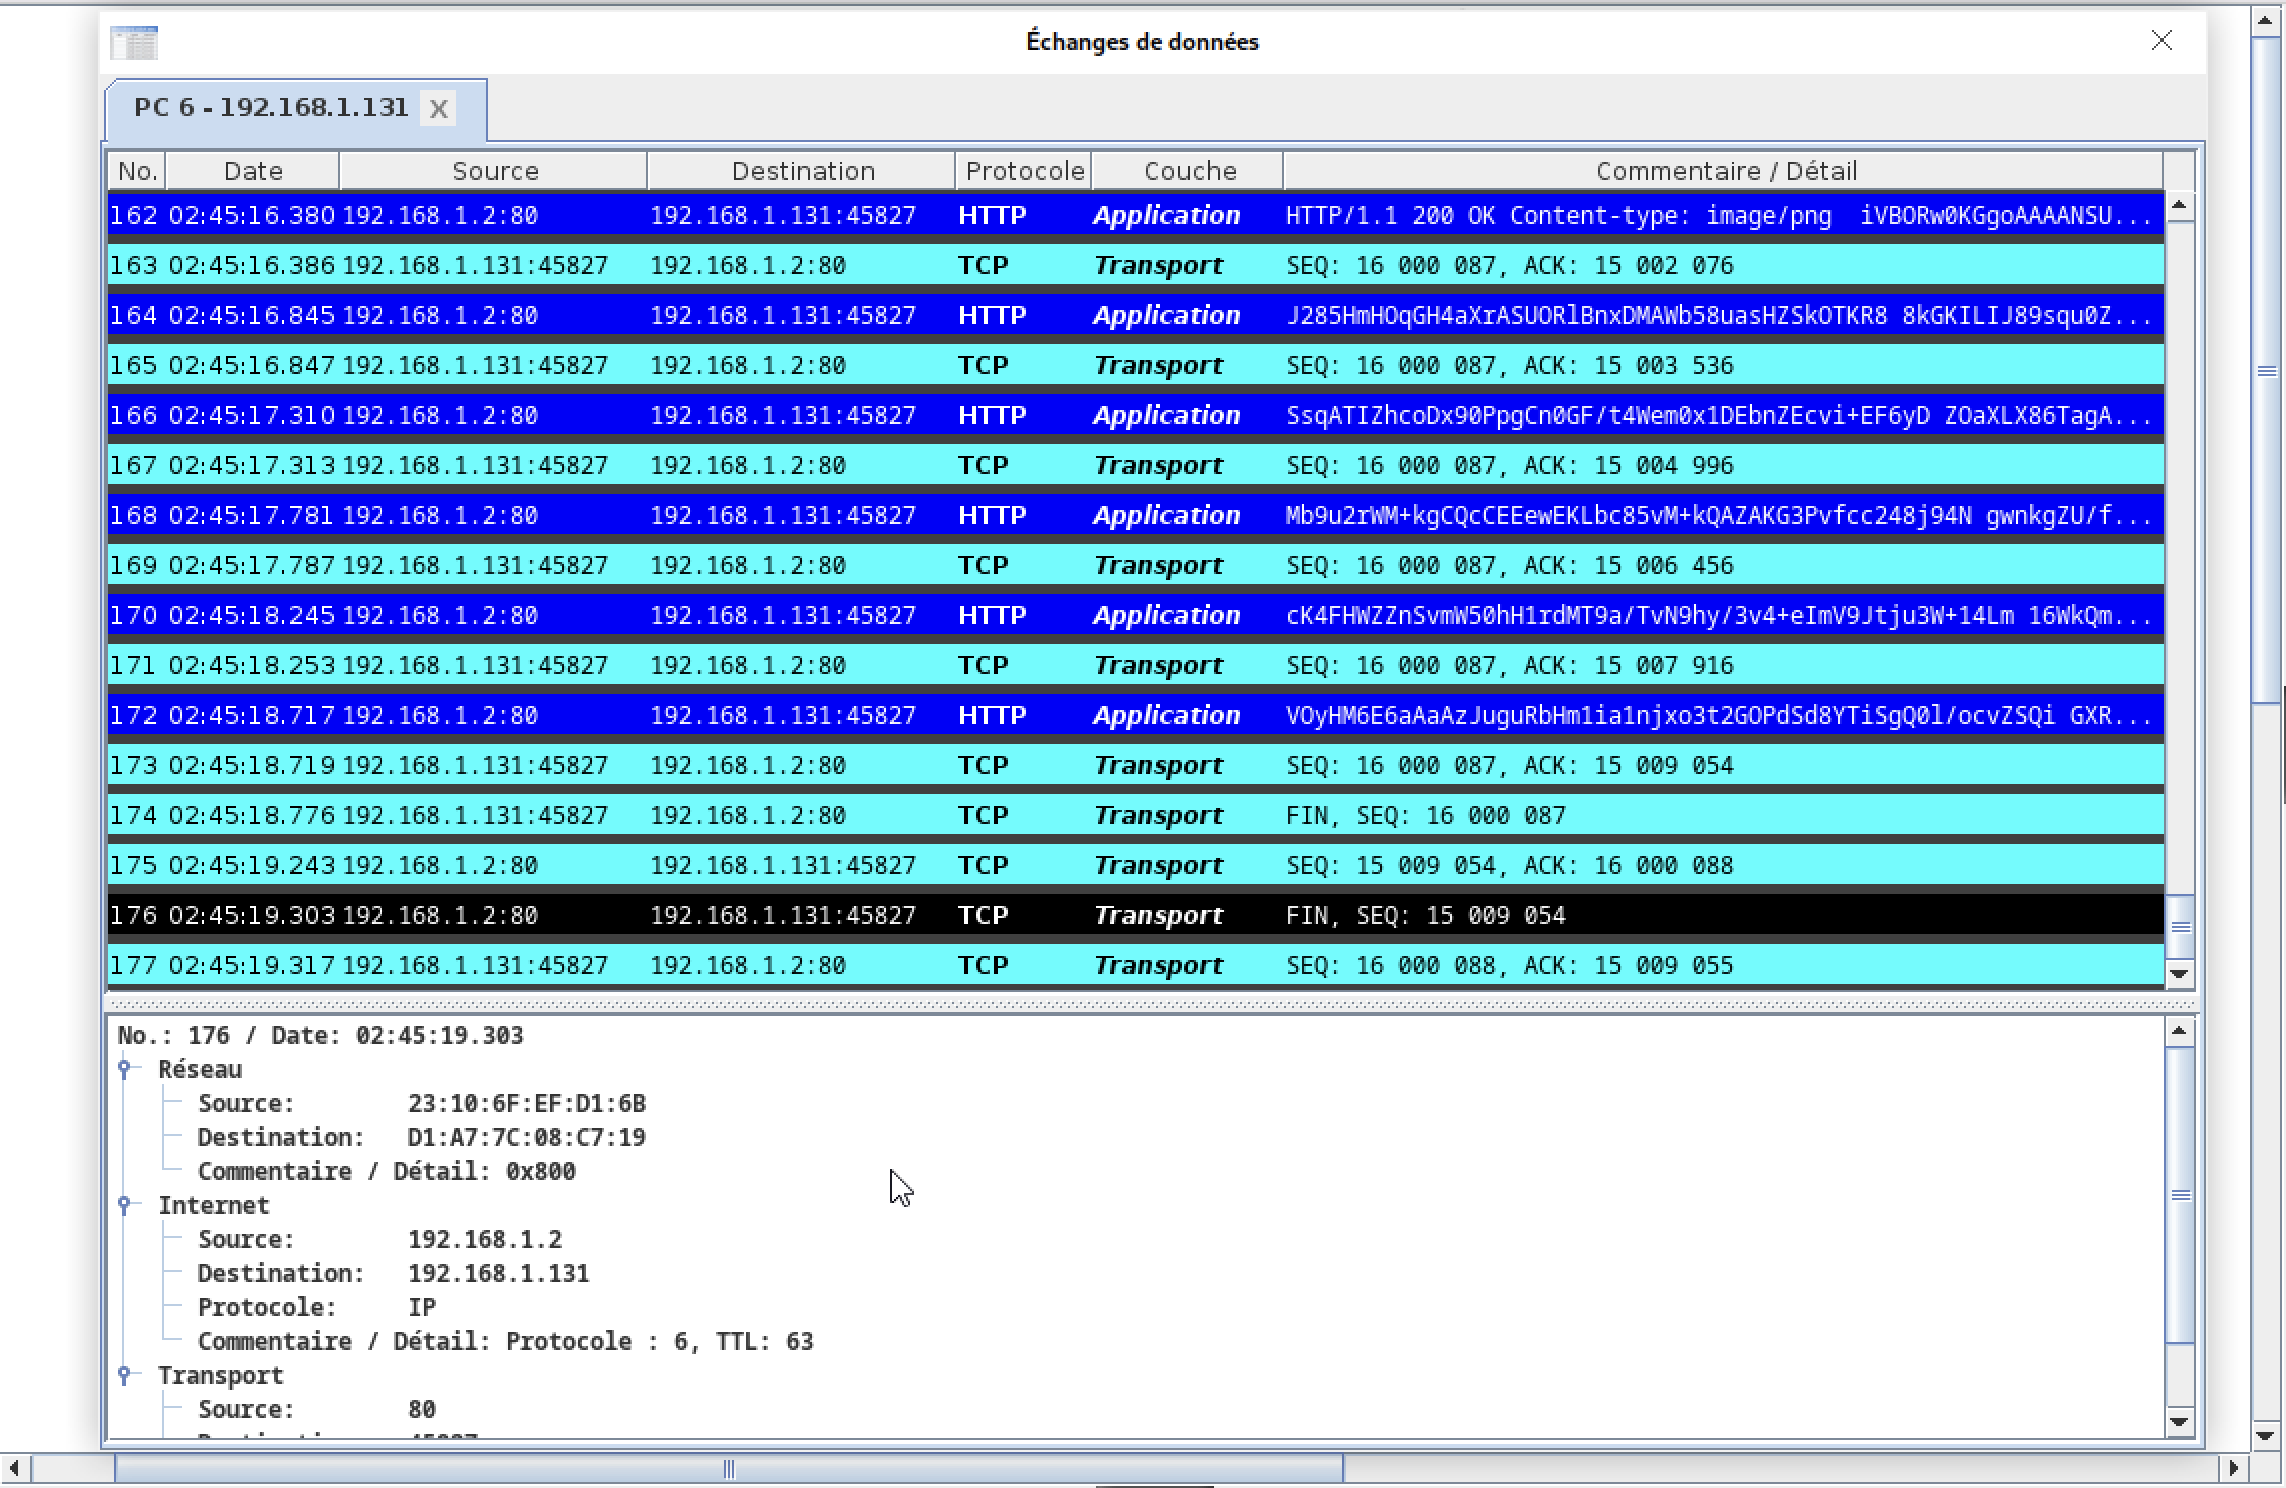Screen dimensions: 2286x1488
Task: Collapse the Réseau tree node
Action: [x=124, y=1070]
